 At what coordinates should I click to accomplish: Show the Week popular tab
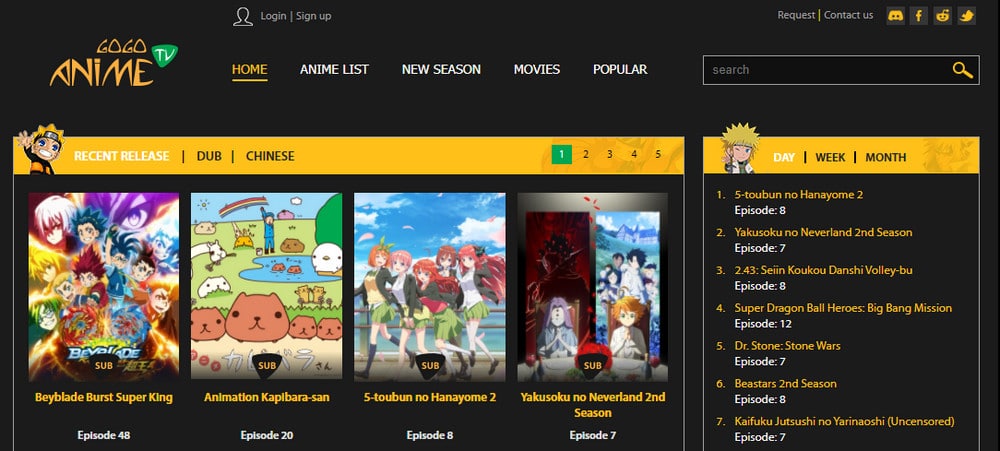point(830,157)
